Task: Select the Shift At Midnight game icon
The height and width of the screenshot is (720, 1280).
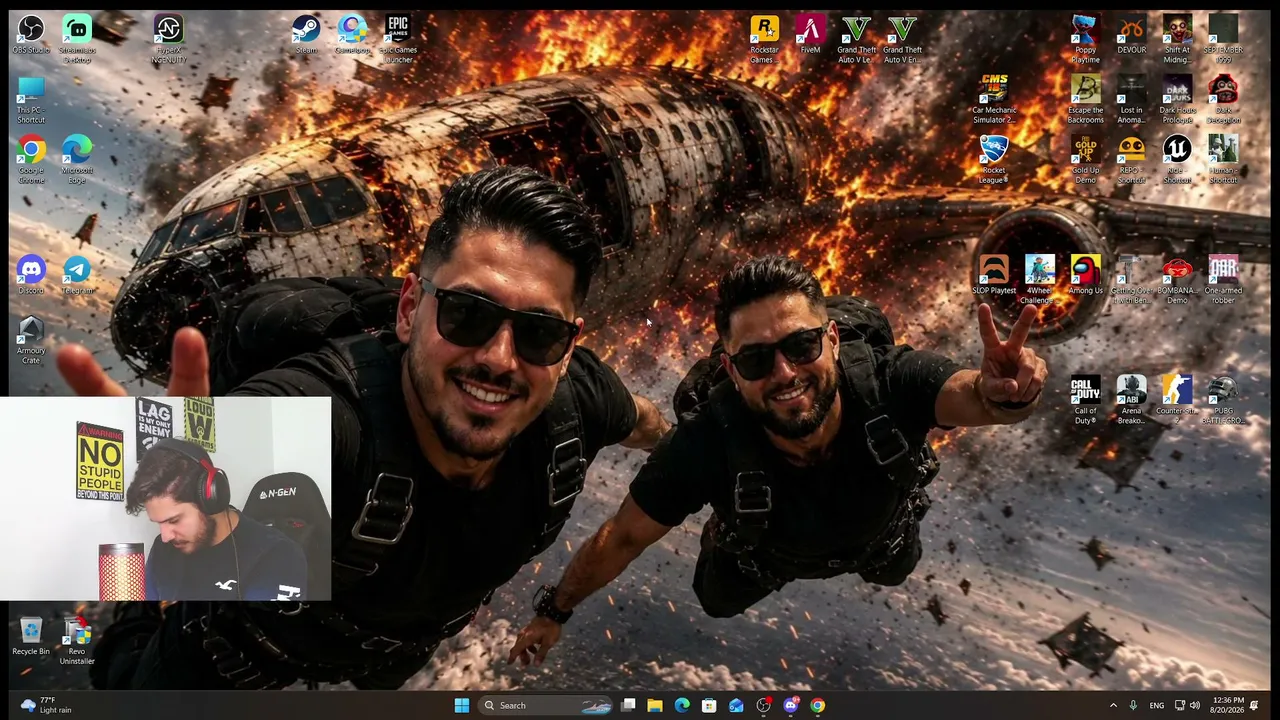Action: coord(1177,39)
